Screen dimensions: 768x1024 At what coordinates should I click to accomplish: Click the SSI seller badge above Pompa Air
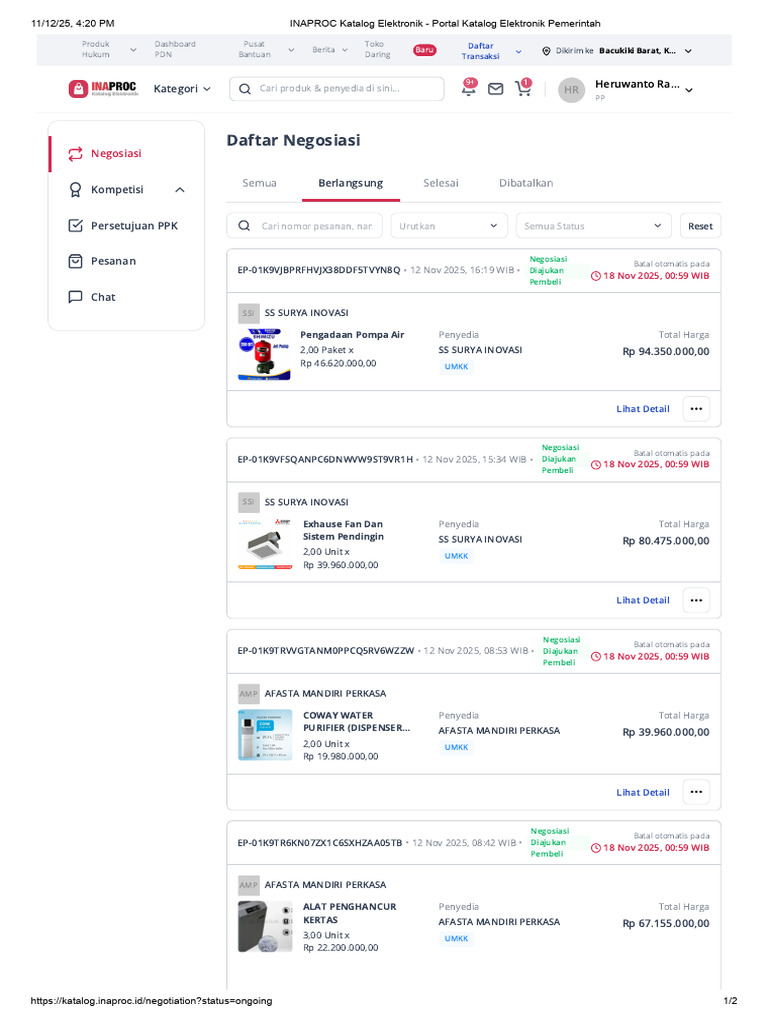pos(249,313)
